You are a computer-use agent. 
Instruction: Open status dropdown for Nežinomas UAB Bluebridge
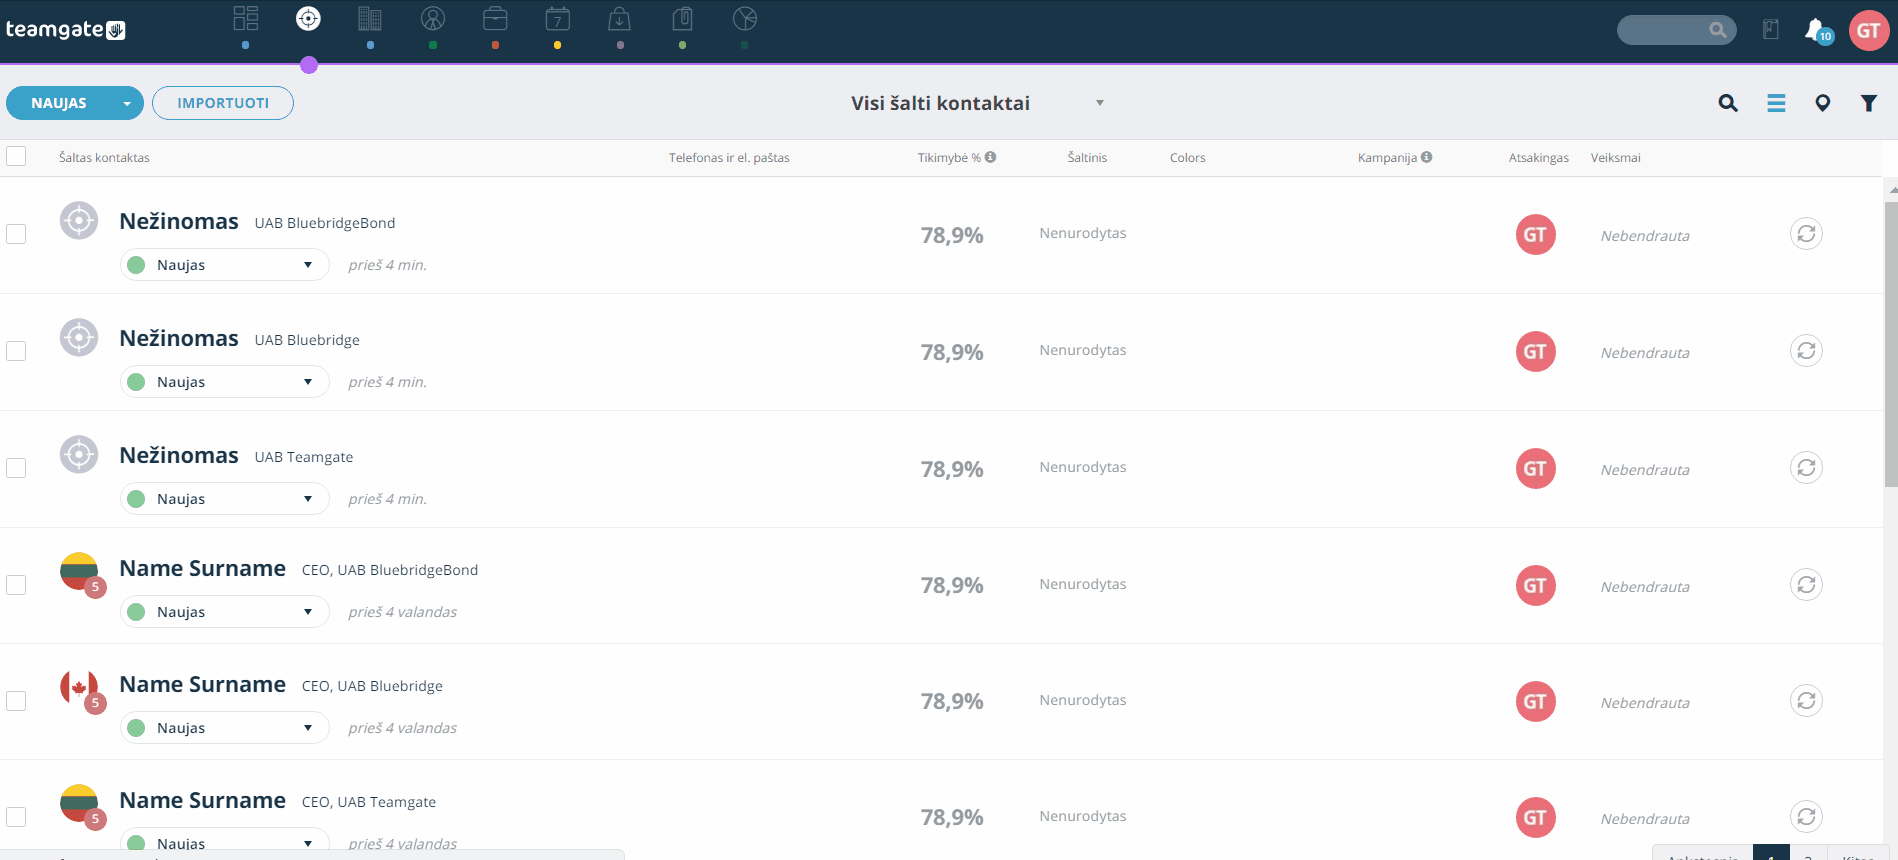tap(225, 382)
